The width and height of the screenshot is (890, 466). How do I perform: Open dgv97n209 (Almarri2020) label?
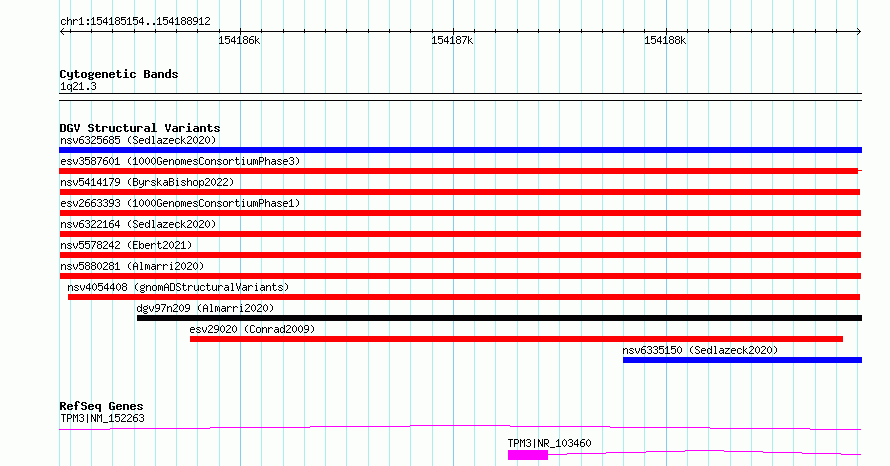pyautogui.click(x=205, y=308)
